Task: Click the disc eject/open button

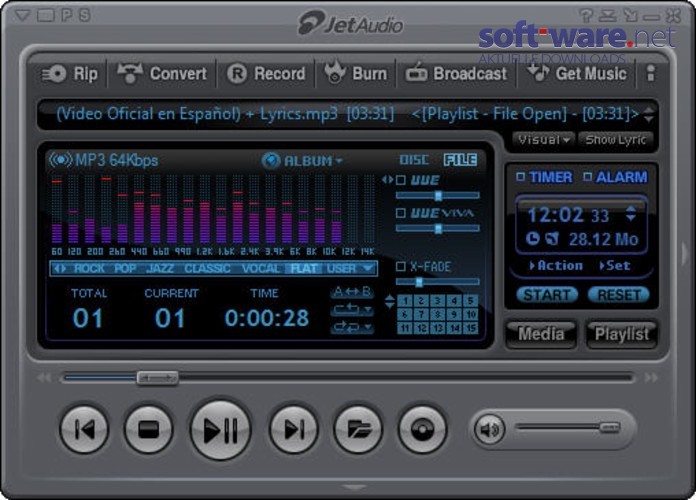Action: coord(422,429)
